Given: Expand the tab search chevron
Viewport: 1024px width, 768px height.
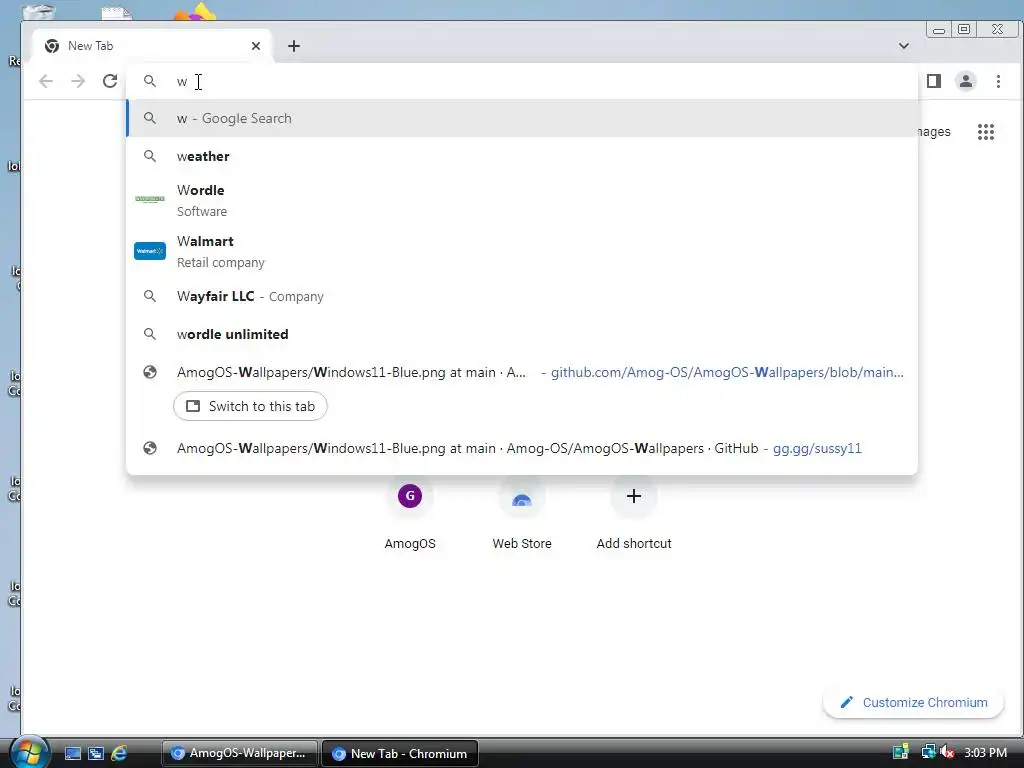Looking at the screenshot, I should pyautogui.click(x=904, y=46).
